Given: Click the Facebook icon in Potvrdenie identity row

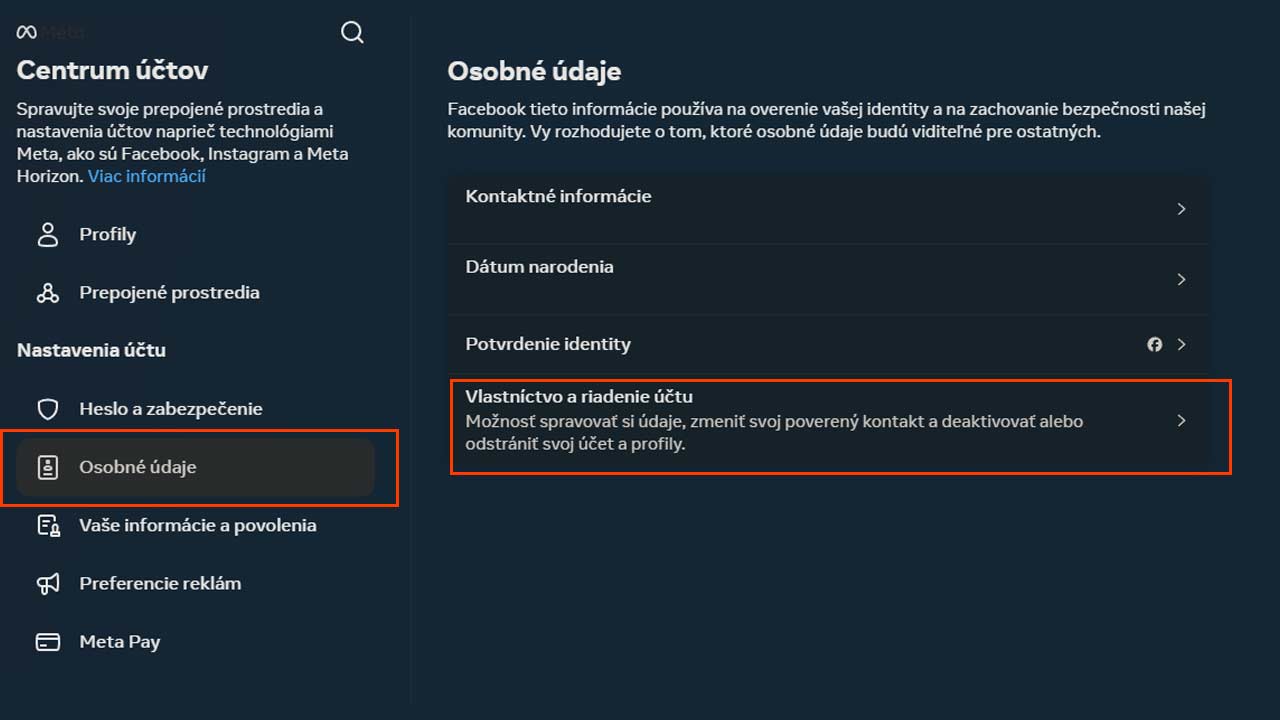Looking at the screenshot, I should click(1155, 344).
